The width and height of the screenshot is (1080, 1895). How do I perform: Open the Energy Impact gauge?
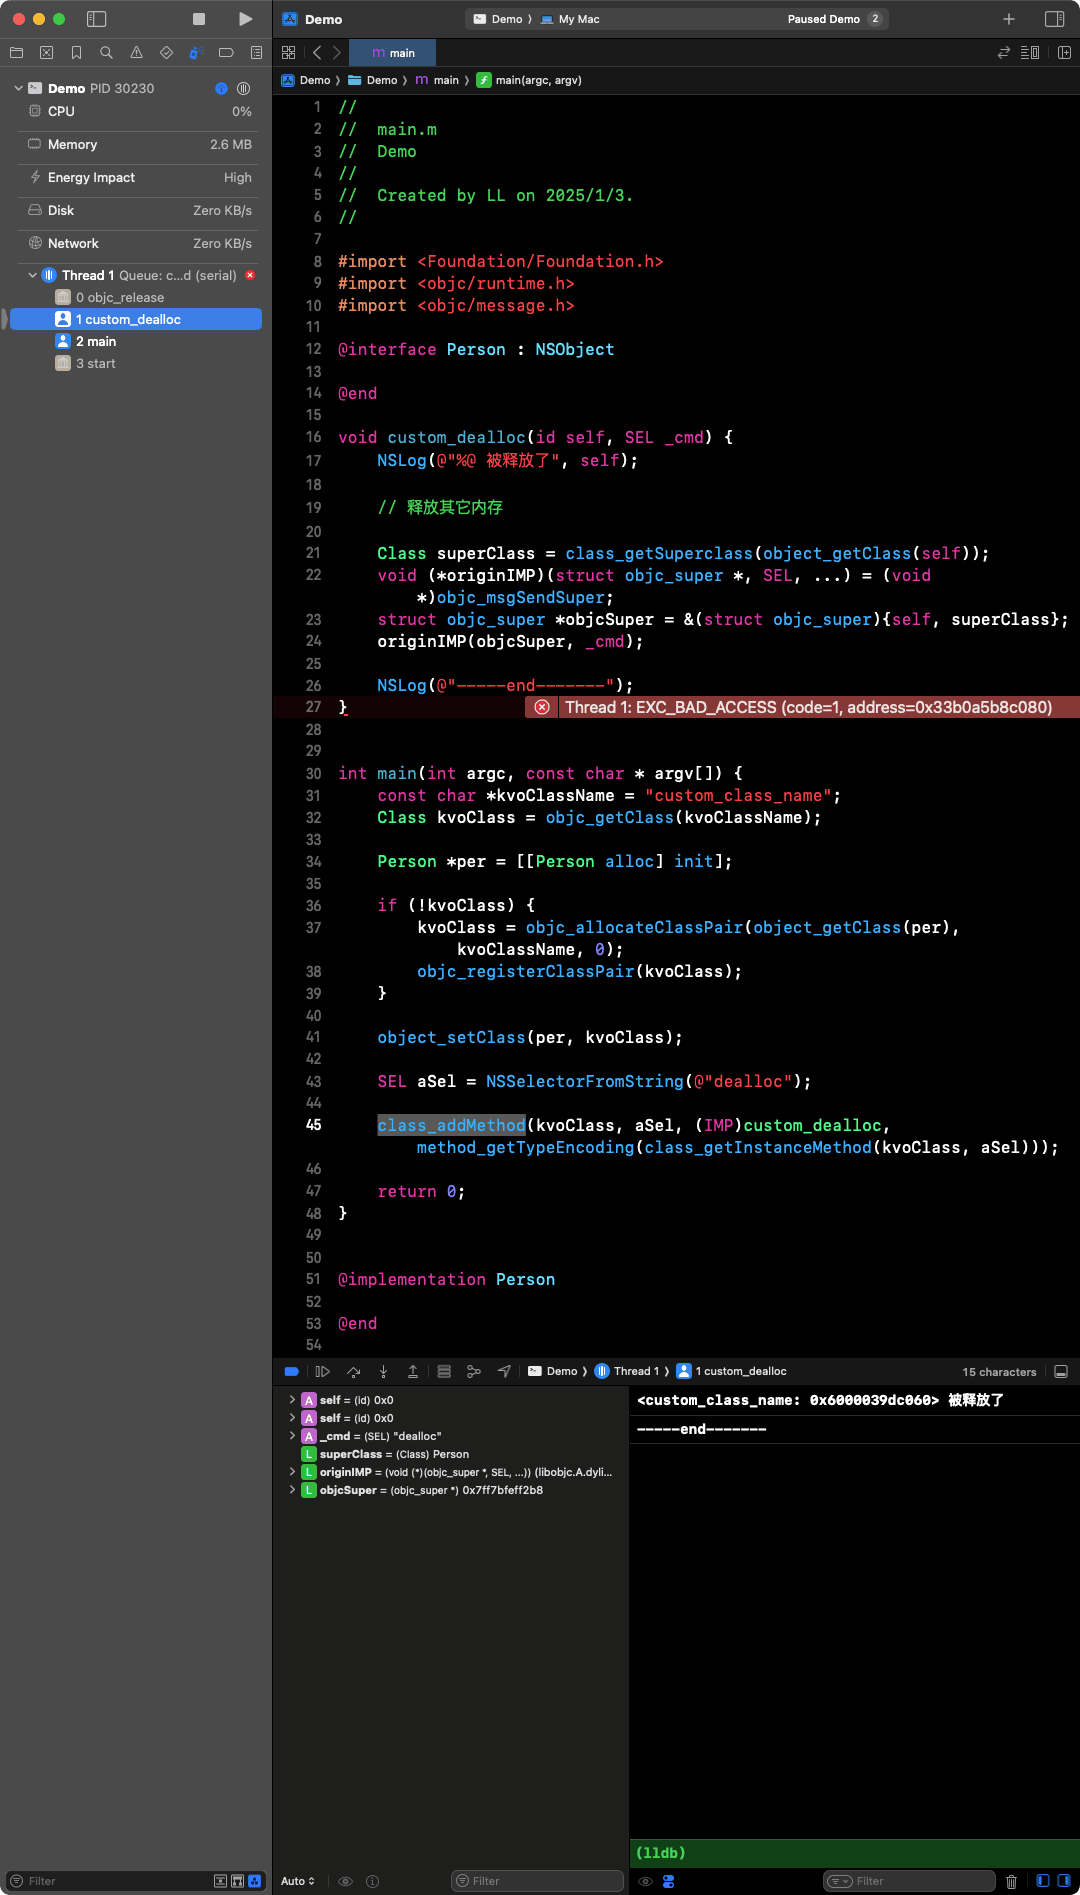point(140,177)
